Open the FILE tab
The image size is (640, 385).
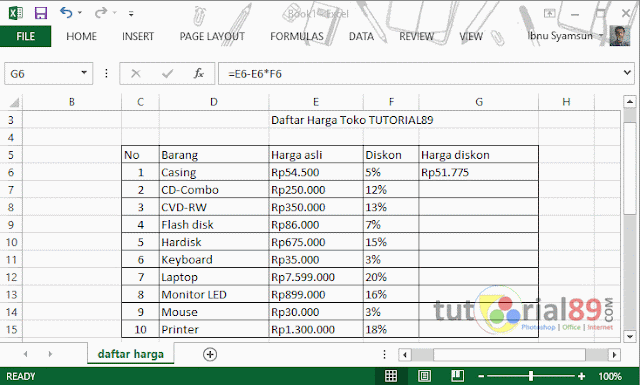[x=25, y=36]
